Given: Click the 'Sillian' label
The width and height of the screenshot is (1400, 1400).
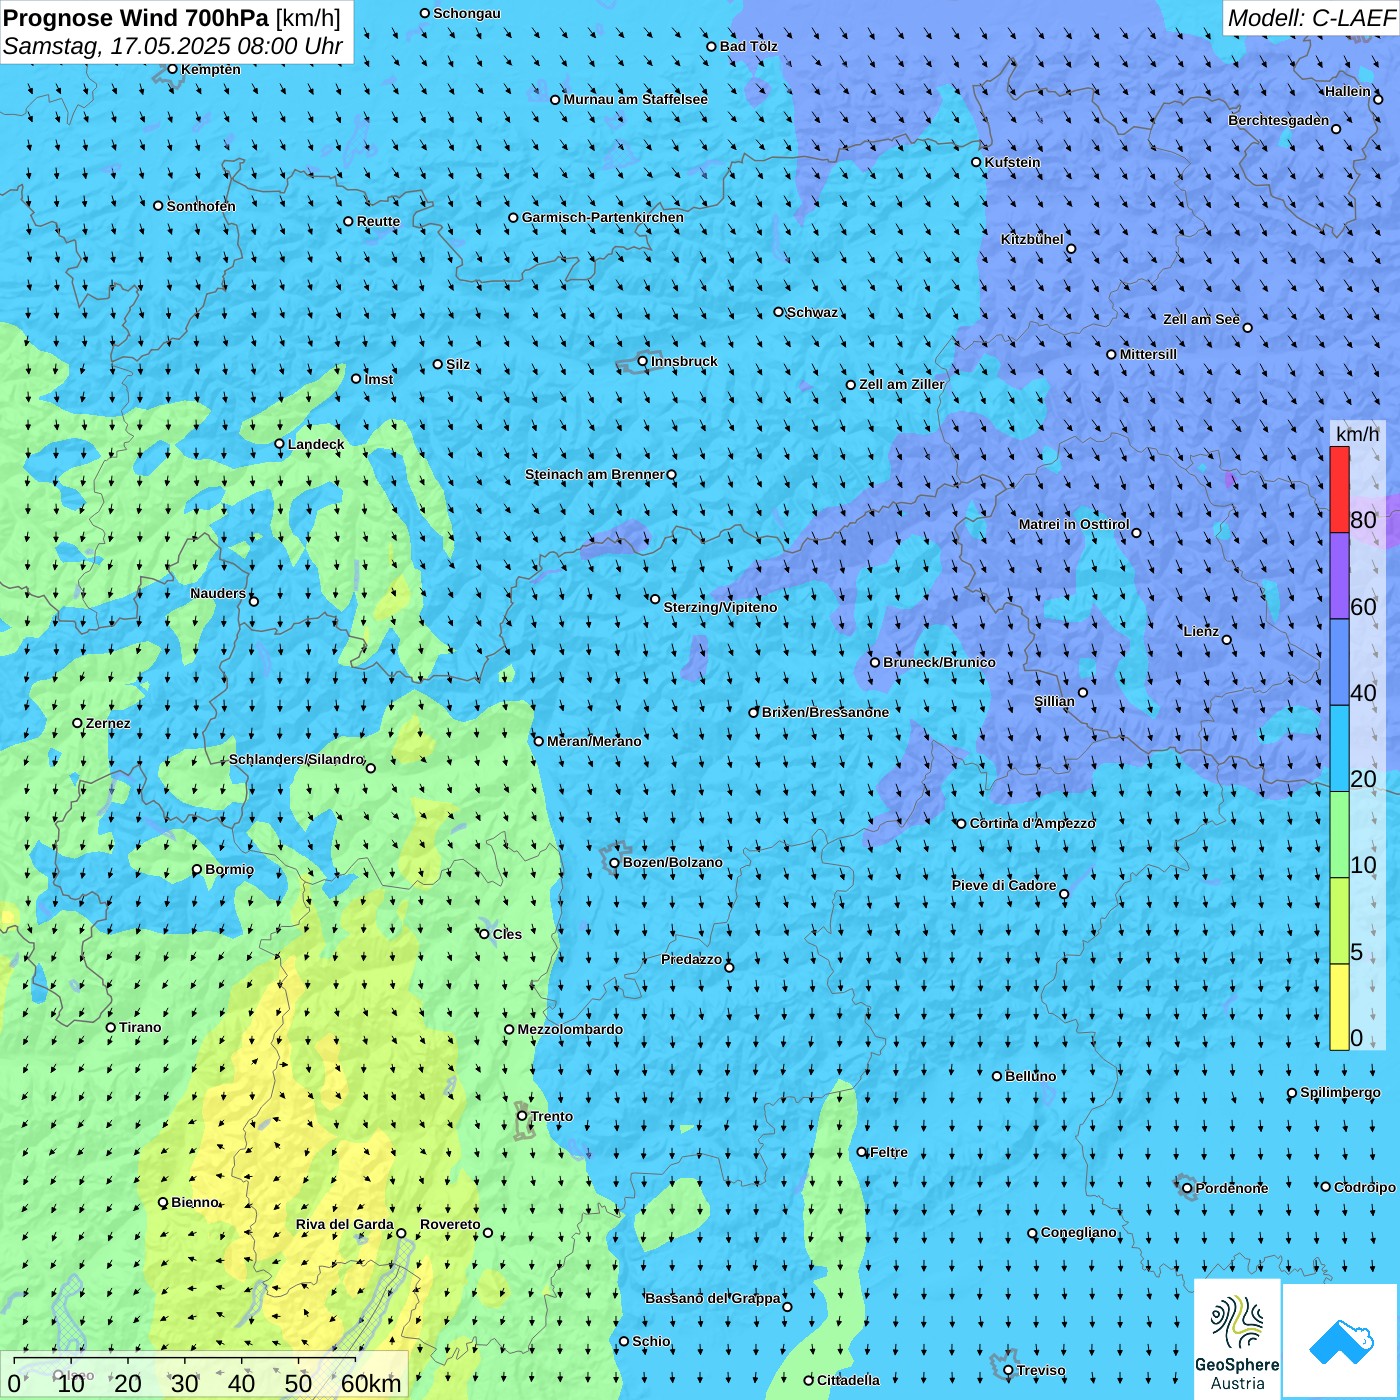Looking at the screenshot, I should coord(1054,701).
